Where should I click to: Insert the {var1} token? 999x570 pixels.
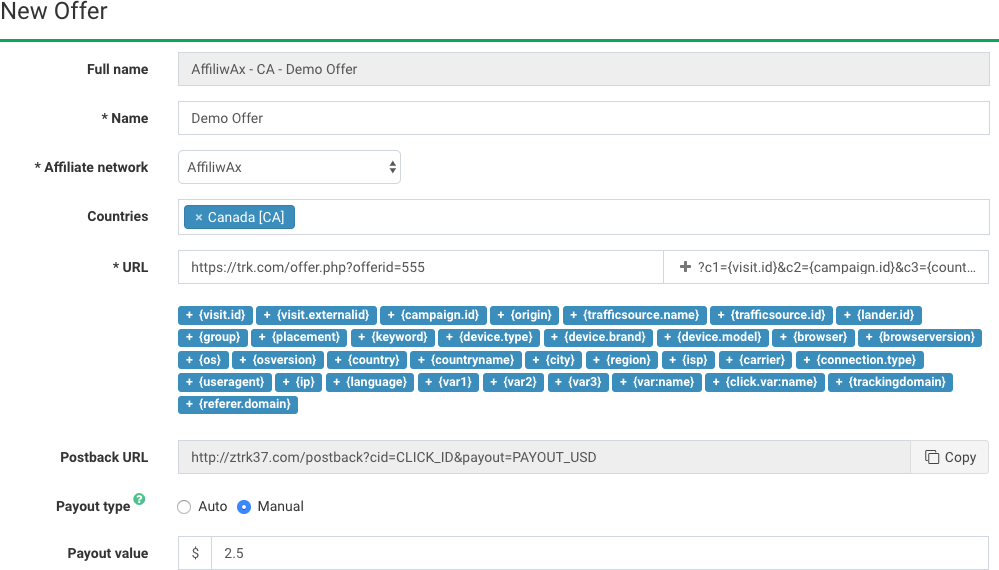(x=449, y=382)
